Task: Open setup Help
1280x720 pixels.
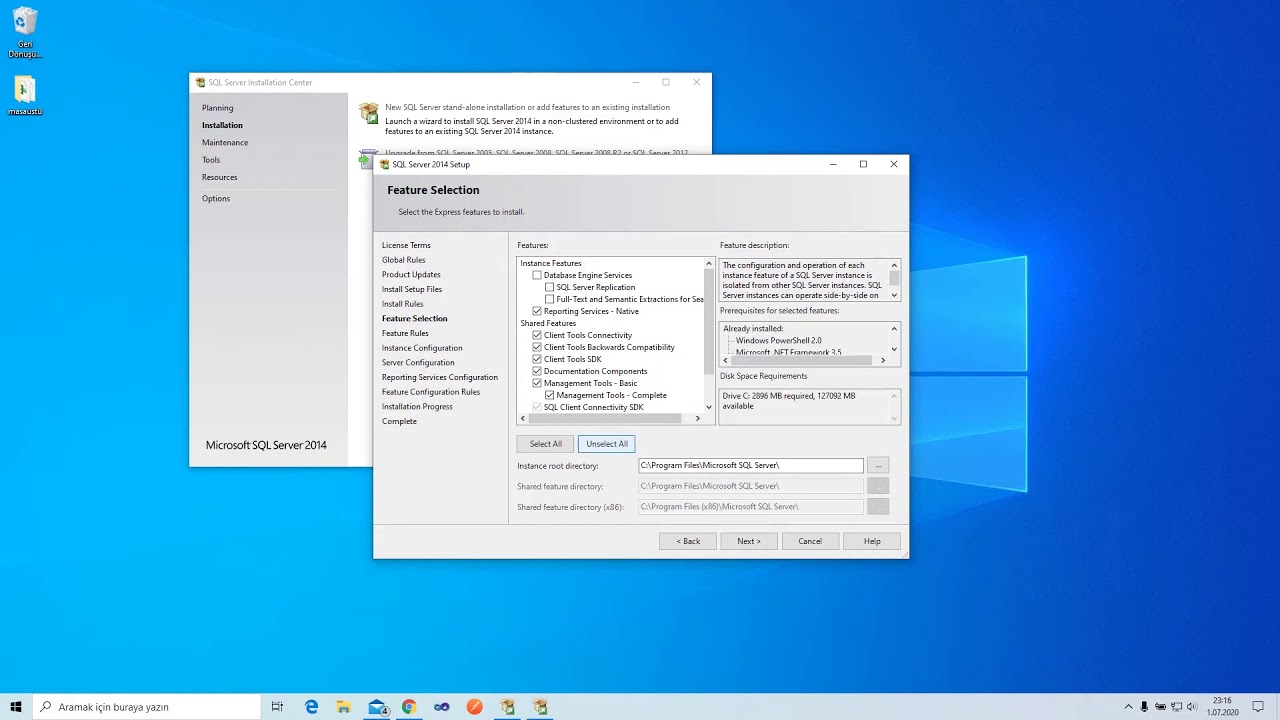Action: pyautogui.click(x=872, y=541)
